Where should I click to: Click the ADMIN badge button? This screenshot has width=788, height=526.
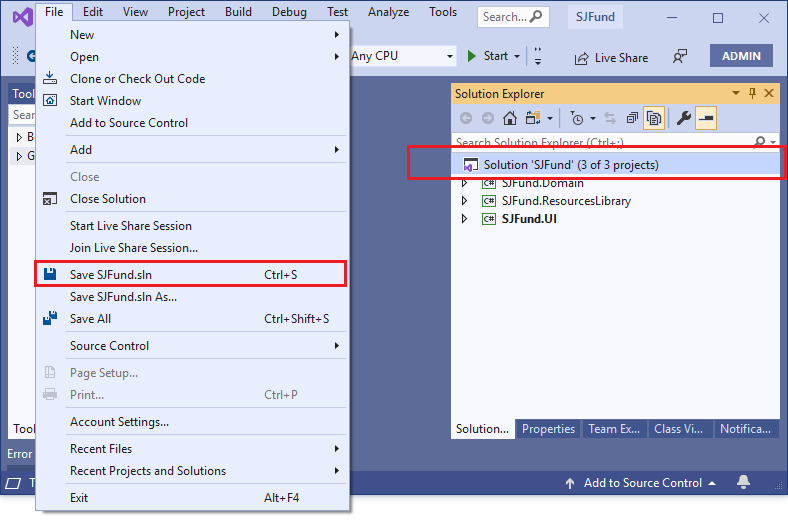pos(741,56)
